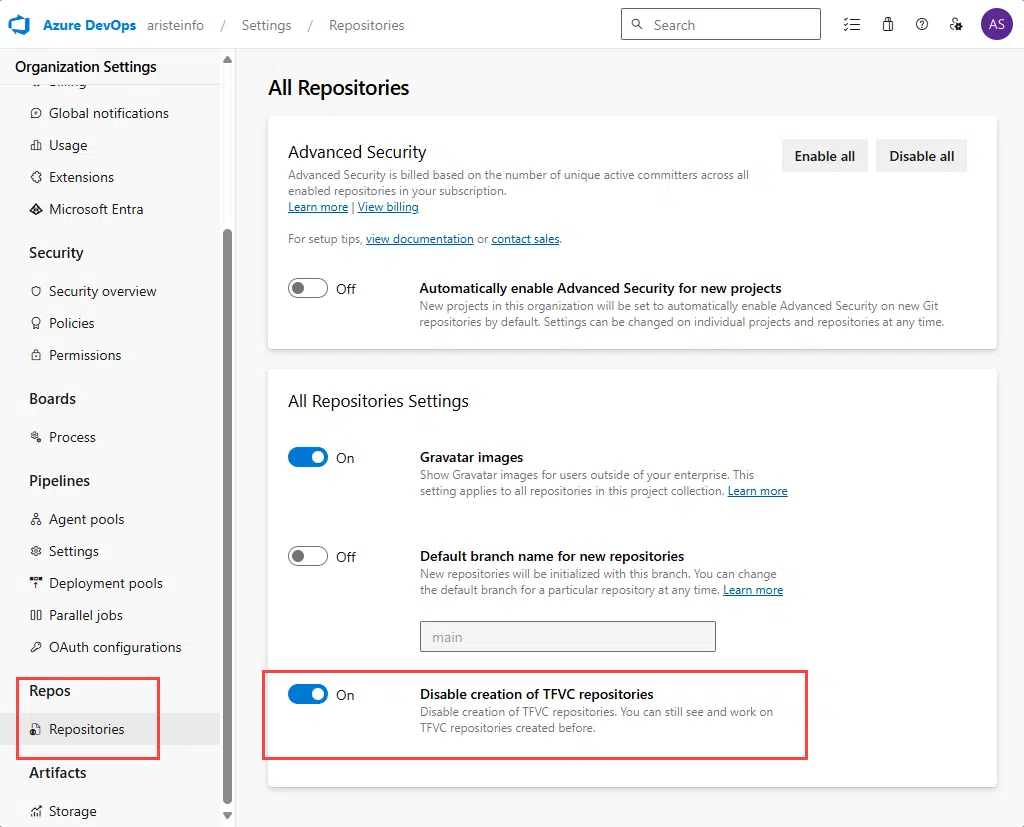Open Agent pools via its sidebar icon
The height and width of the screenshot is (827, 1024).
(x=35, y=519)
